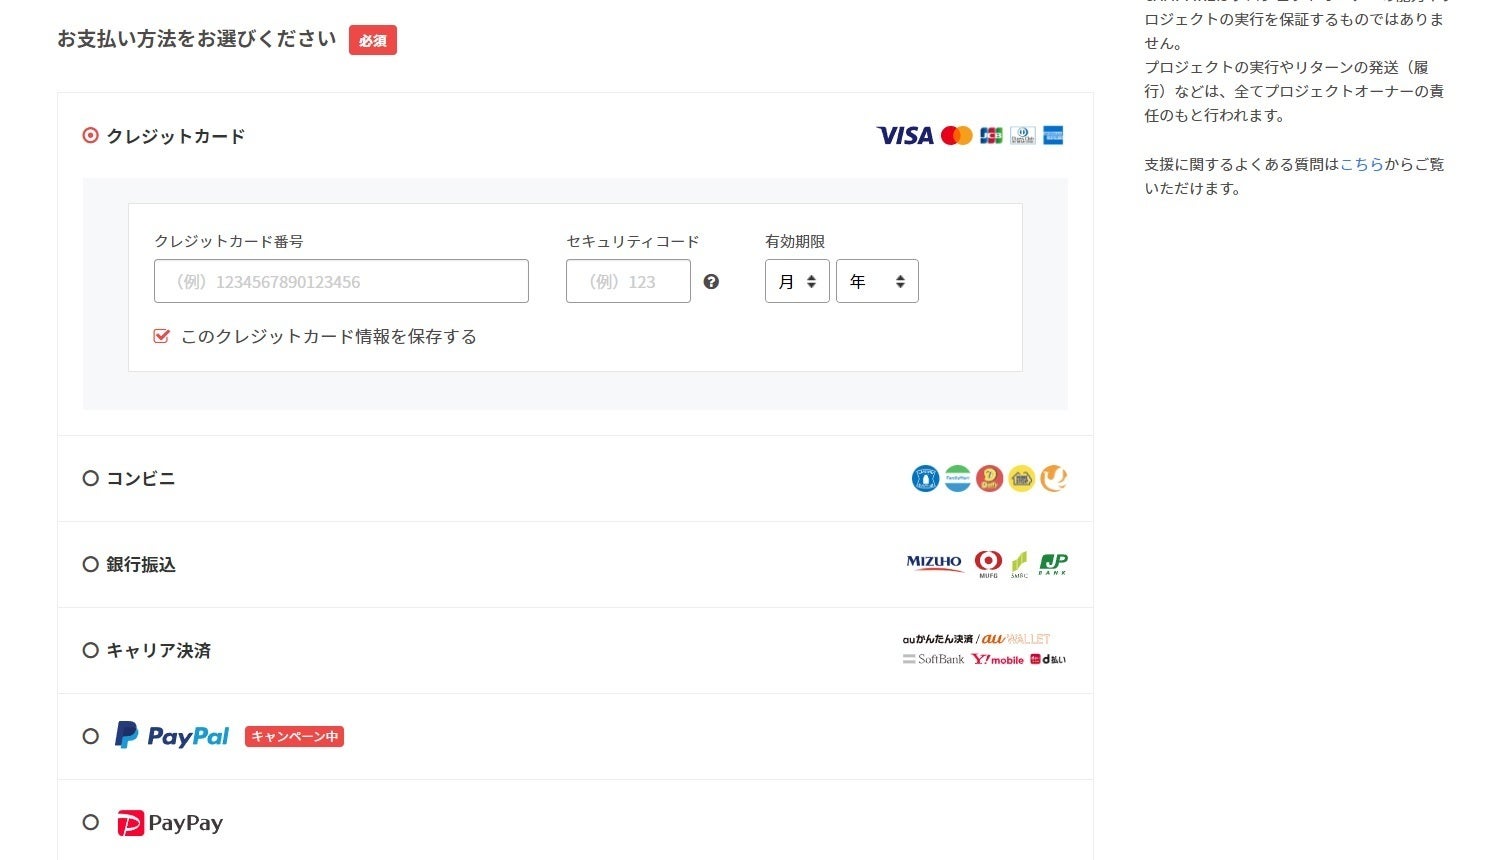Image resolution: width=1512 pixels, height=860 pixels.
Task: Select the コンビニ payment radio button
Action: tap(91, 479)
